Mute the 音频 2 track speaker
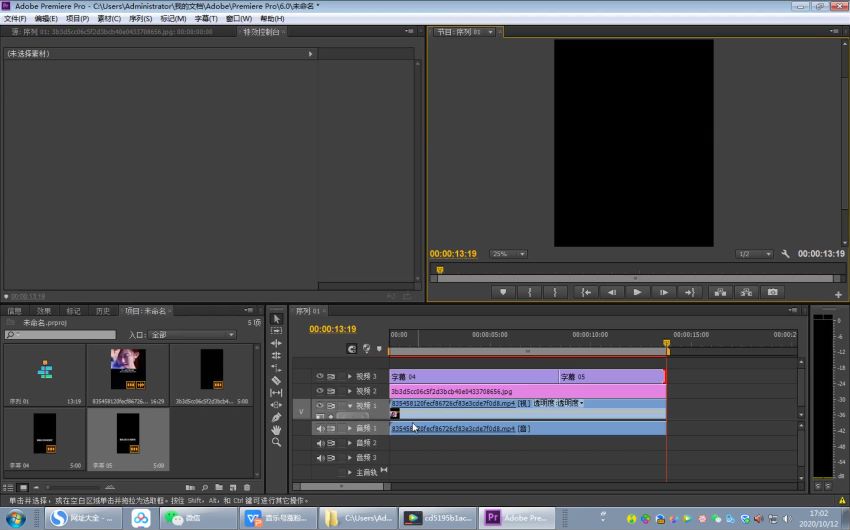This screenshot has width=850, height=530. click(320, 443)
